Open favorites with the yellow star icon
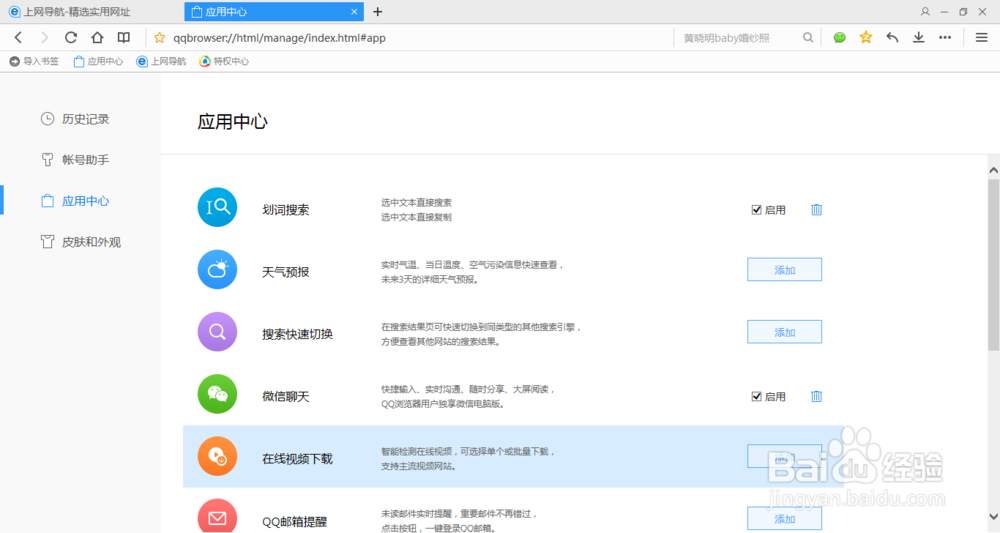Image resolution: width=1000 pixels, height=533 pixels. coord(865,38)
